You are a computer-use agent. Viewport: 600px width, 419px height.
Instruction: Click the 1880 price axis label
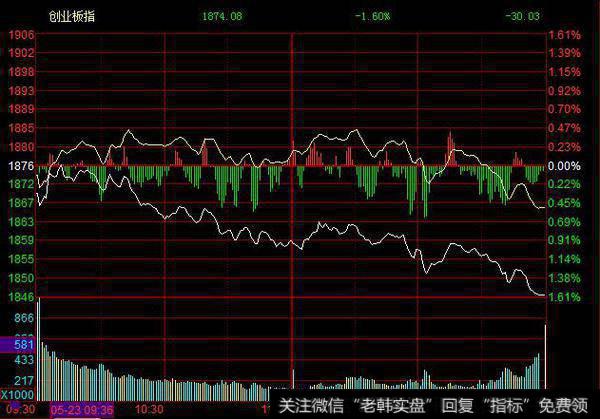[21, 147]
